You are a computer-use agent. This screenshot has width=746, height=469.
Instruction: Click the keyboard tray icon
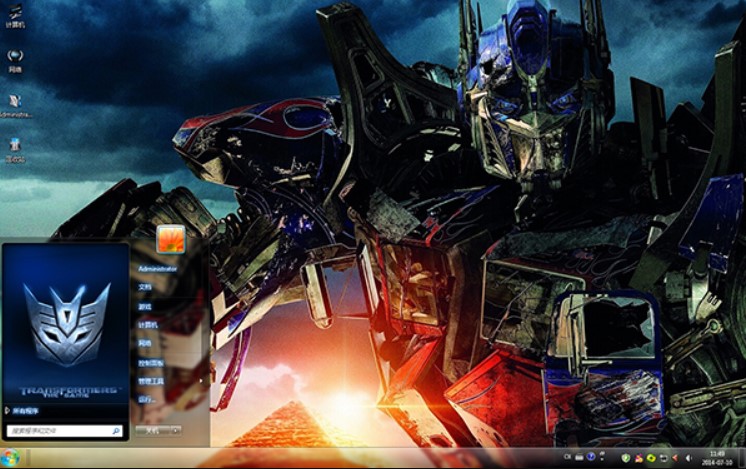579,457
